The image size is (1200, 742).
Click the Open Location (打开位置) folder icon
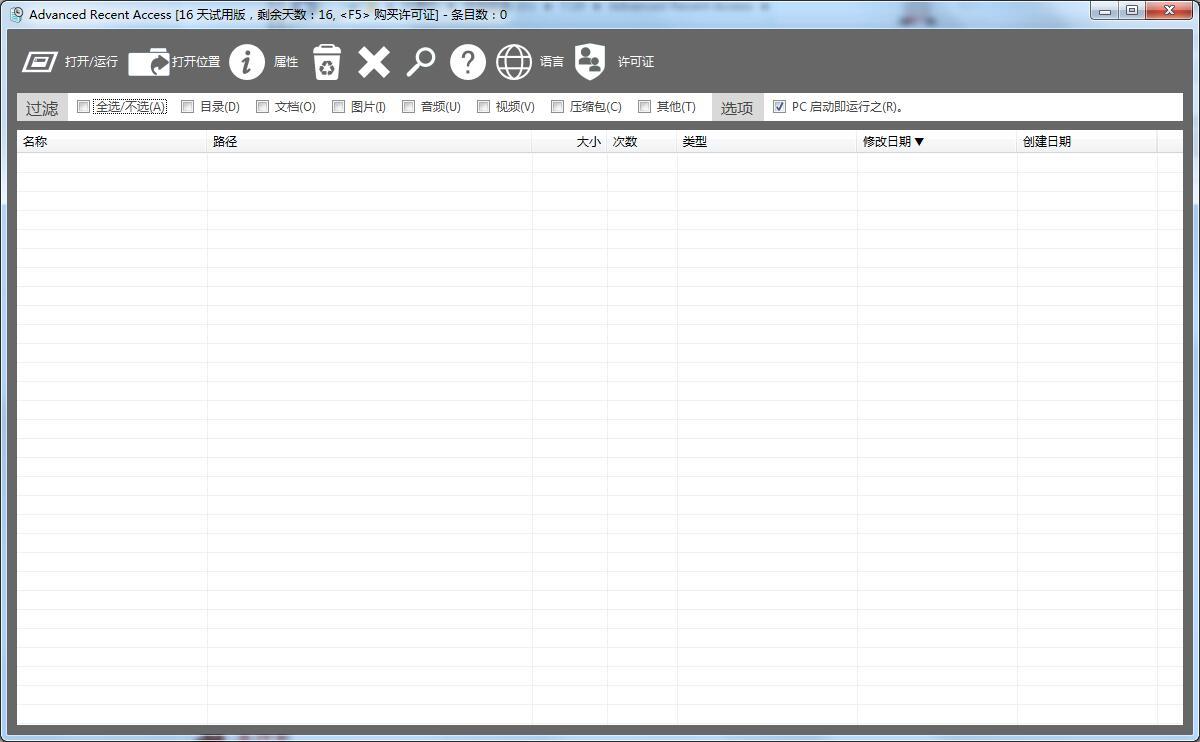[x=149, y=62]
